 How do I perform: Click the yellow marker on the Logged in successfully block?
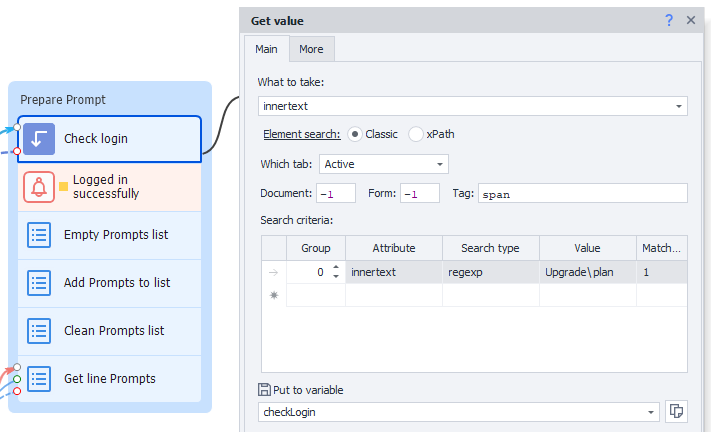64,187
